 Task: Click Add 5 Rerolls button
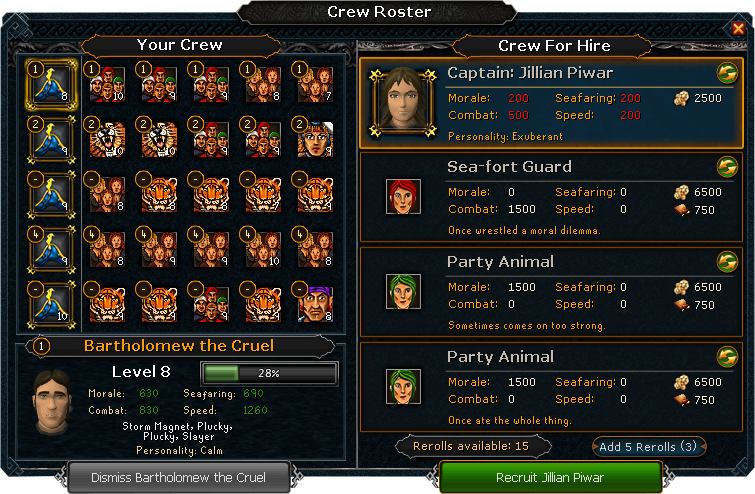coord(649,447)
